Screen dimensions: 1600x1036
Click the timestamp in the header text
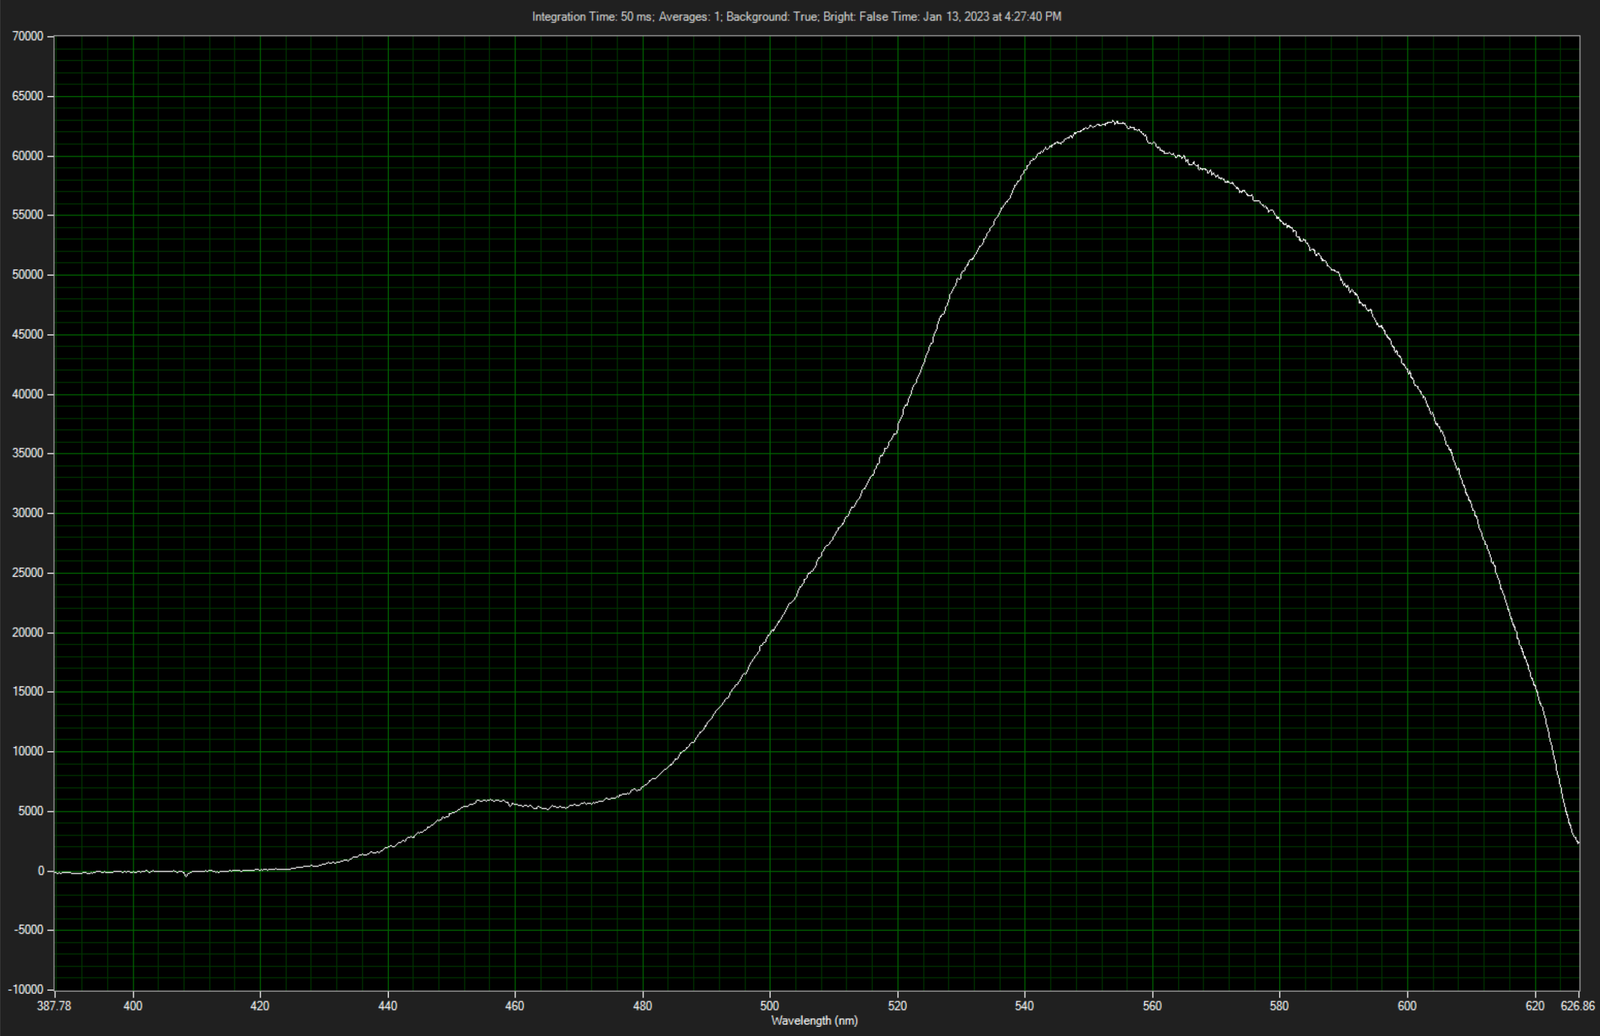click(x=992, y=17)
